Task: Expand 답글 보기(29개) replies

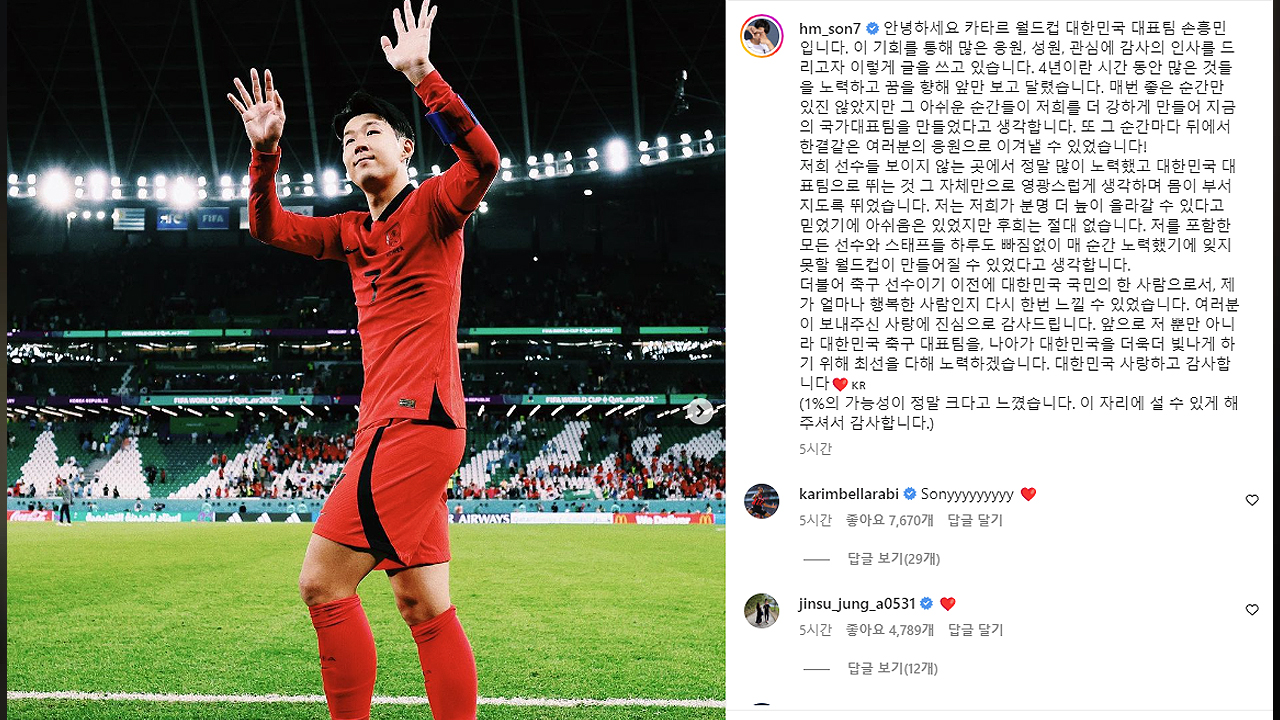Action: click(893, 559)
